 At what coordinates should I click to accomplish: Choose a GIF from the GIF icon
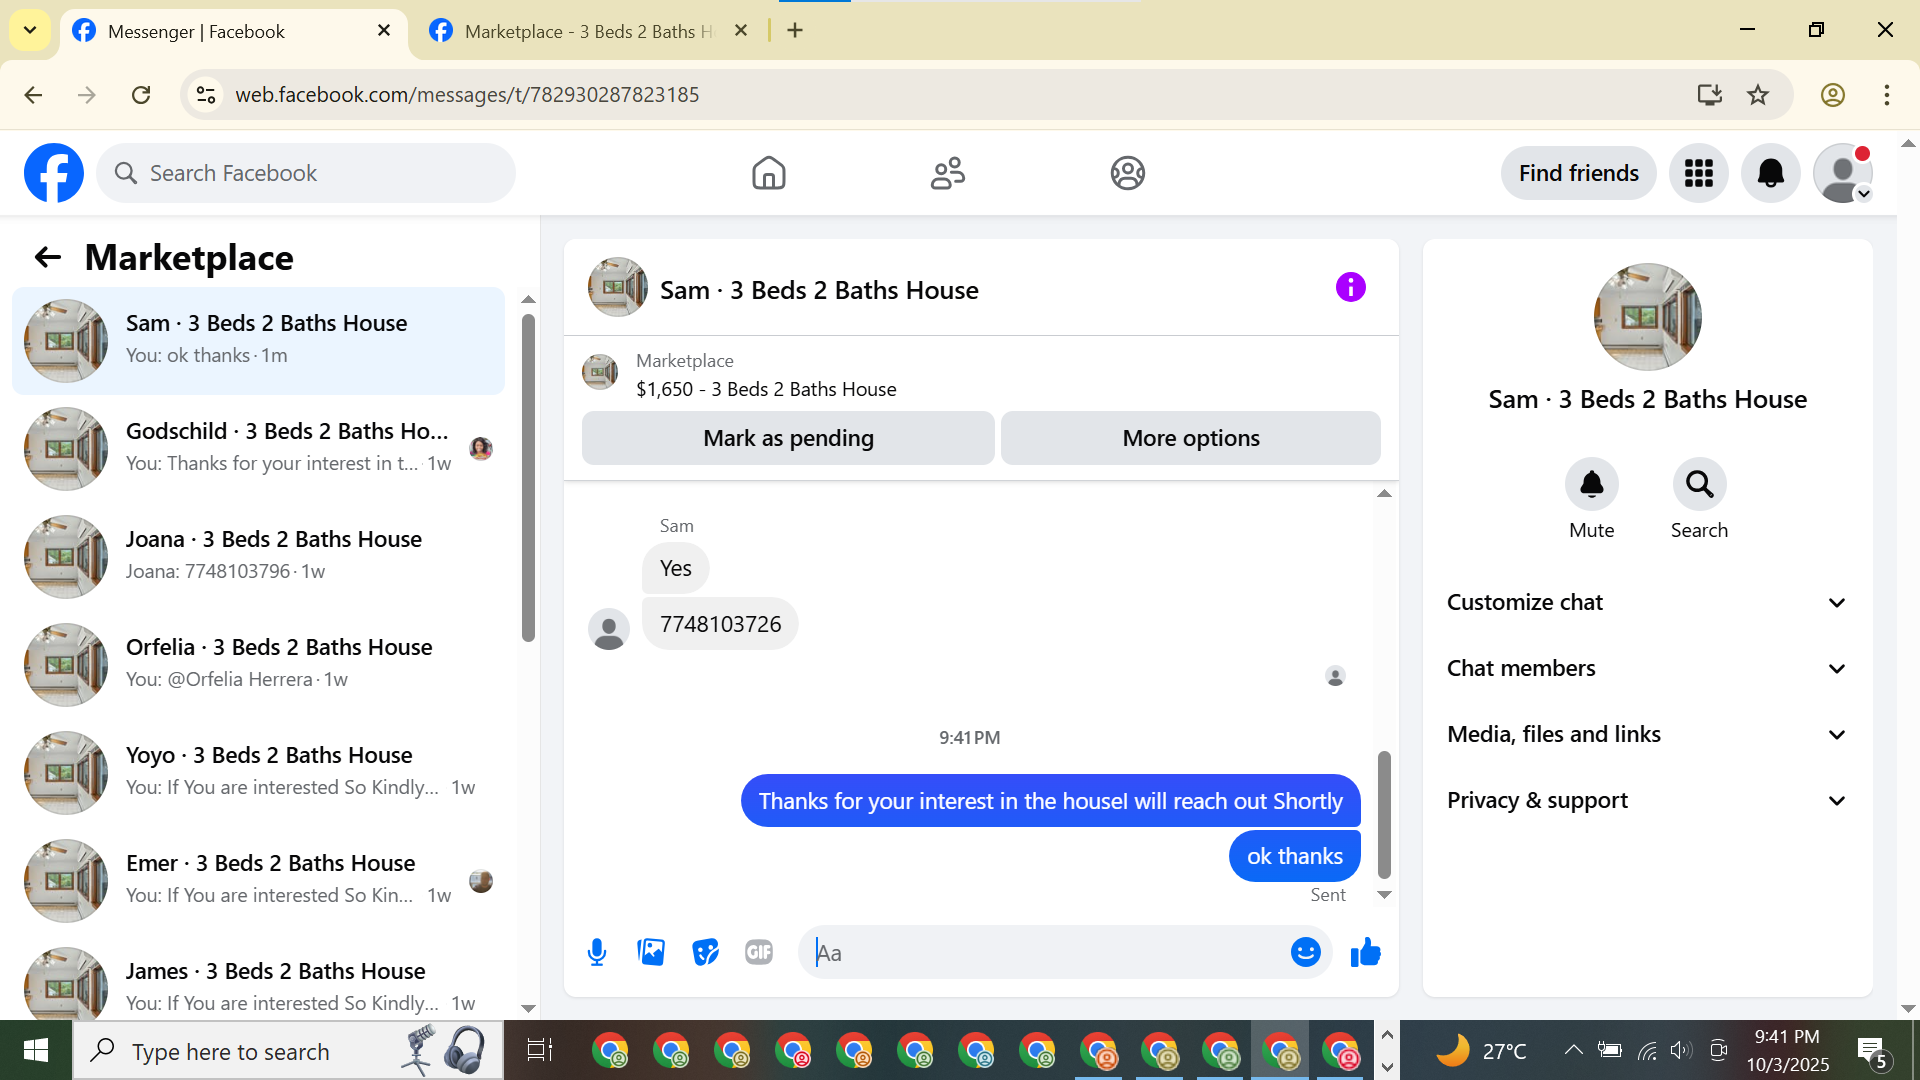tap(759, 953)
